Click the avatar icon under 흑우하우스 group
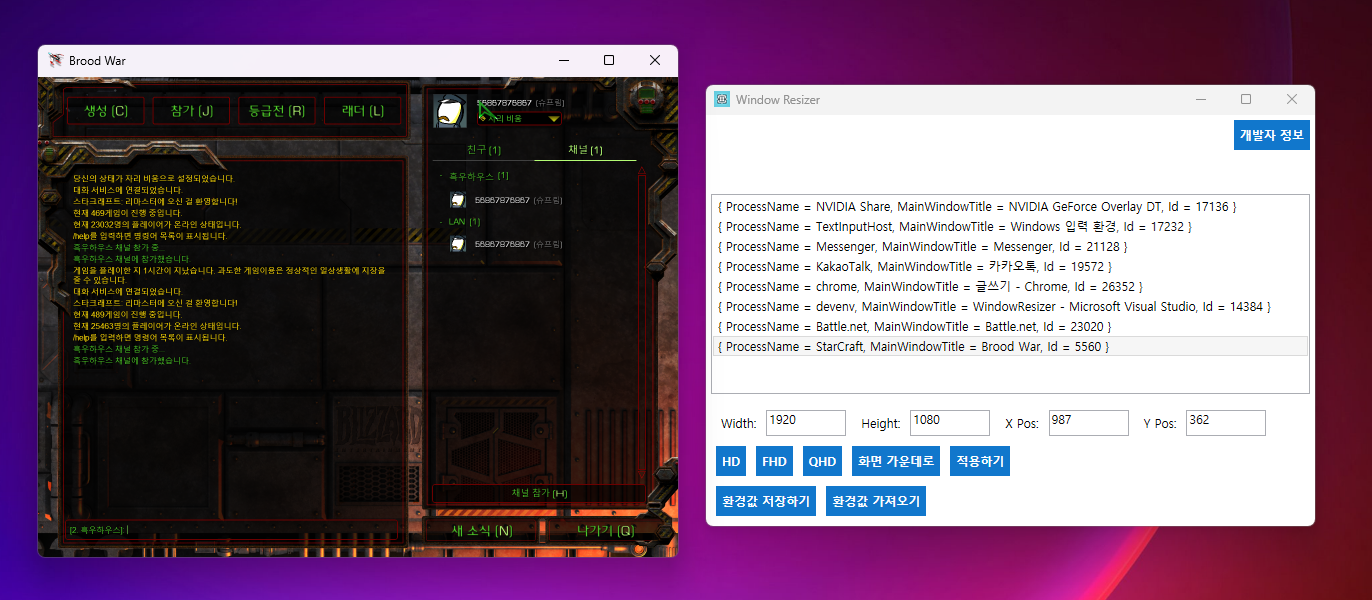Viewport: 1372px width, 600px height. (457, 200)
